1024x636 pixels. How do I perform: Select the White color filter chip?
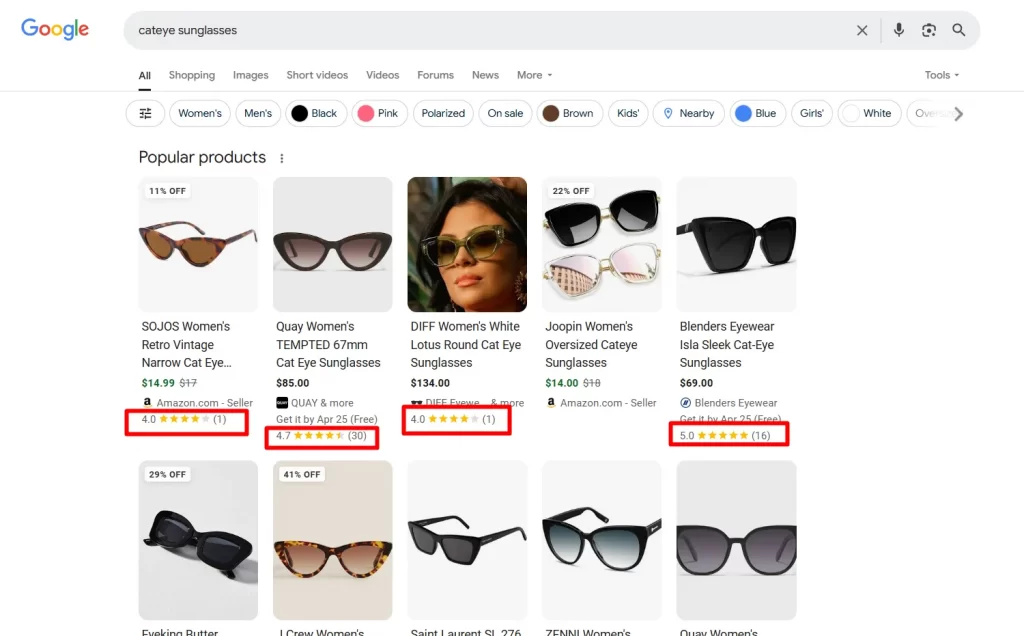(x=869, y=114)
